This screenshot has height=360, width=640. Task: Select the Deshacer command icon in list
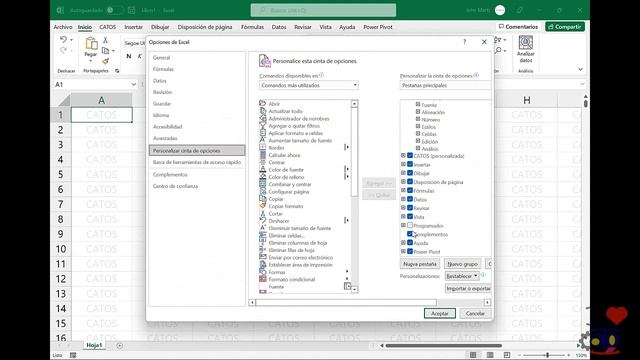coord(263,221)
